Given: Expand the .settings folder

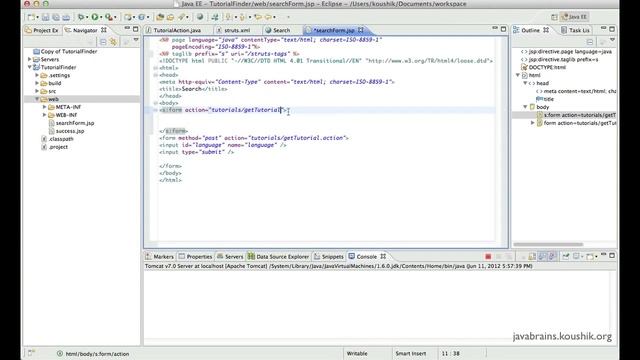Looking at the screenshot, I should tap(37, 75).
